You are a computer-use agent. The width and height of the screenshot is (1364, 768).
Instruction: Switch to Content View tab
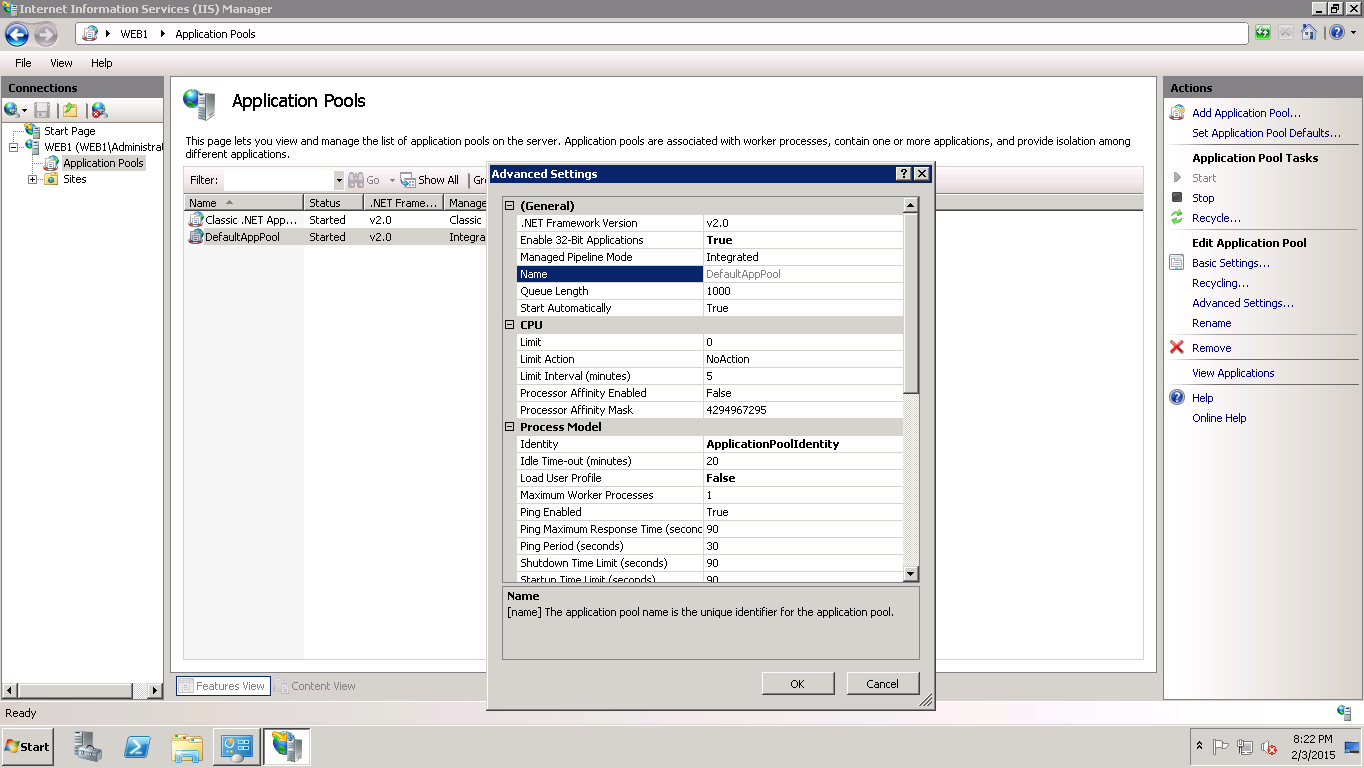315,686
